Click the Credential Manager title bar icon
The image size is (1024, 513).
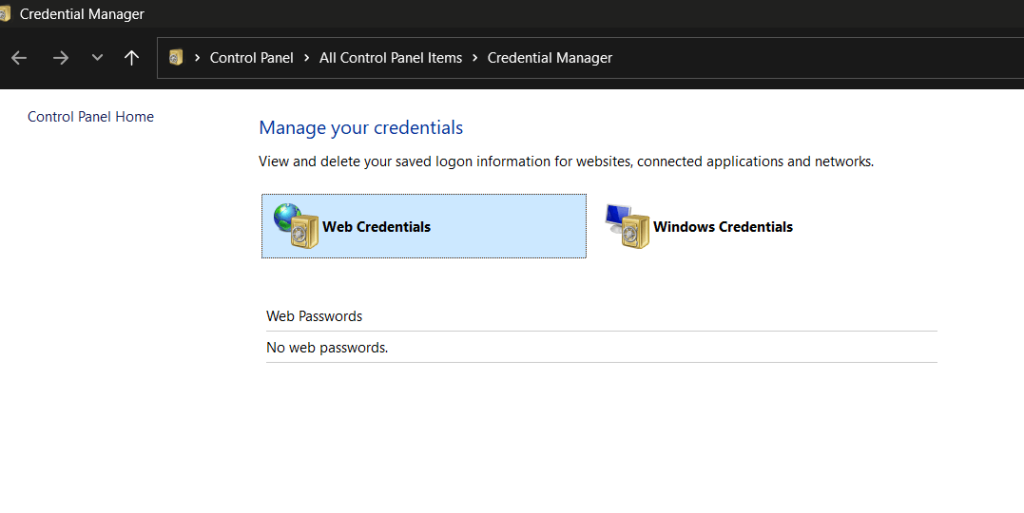(x=5, y=14)
